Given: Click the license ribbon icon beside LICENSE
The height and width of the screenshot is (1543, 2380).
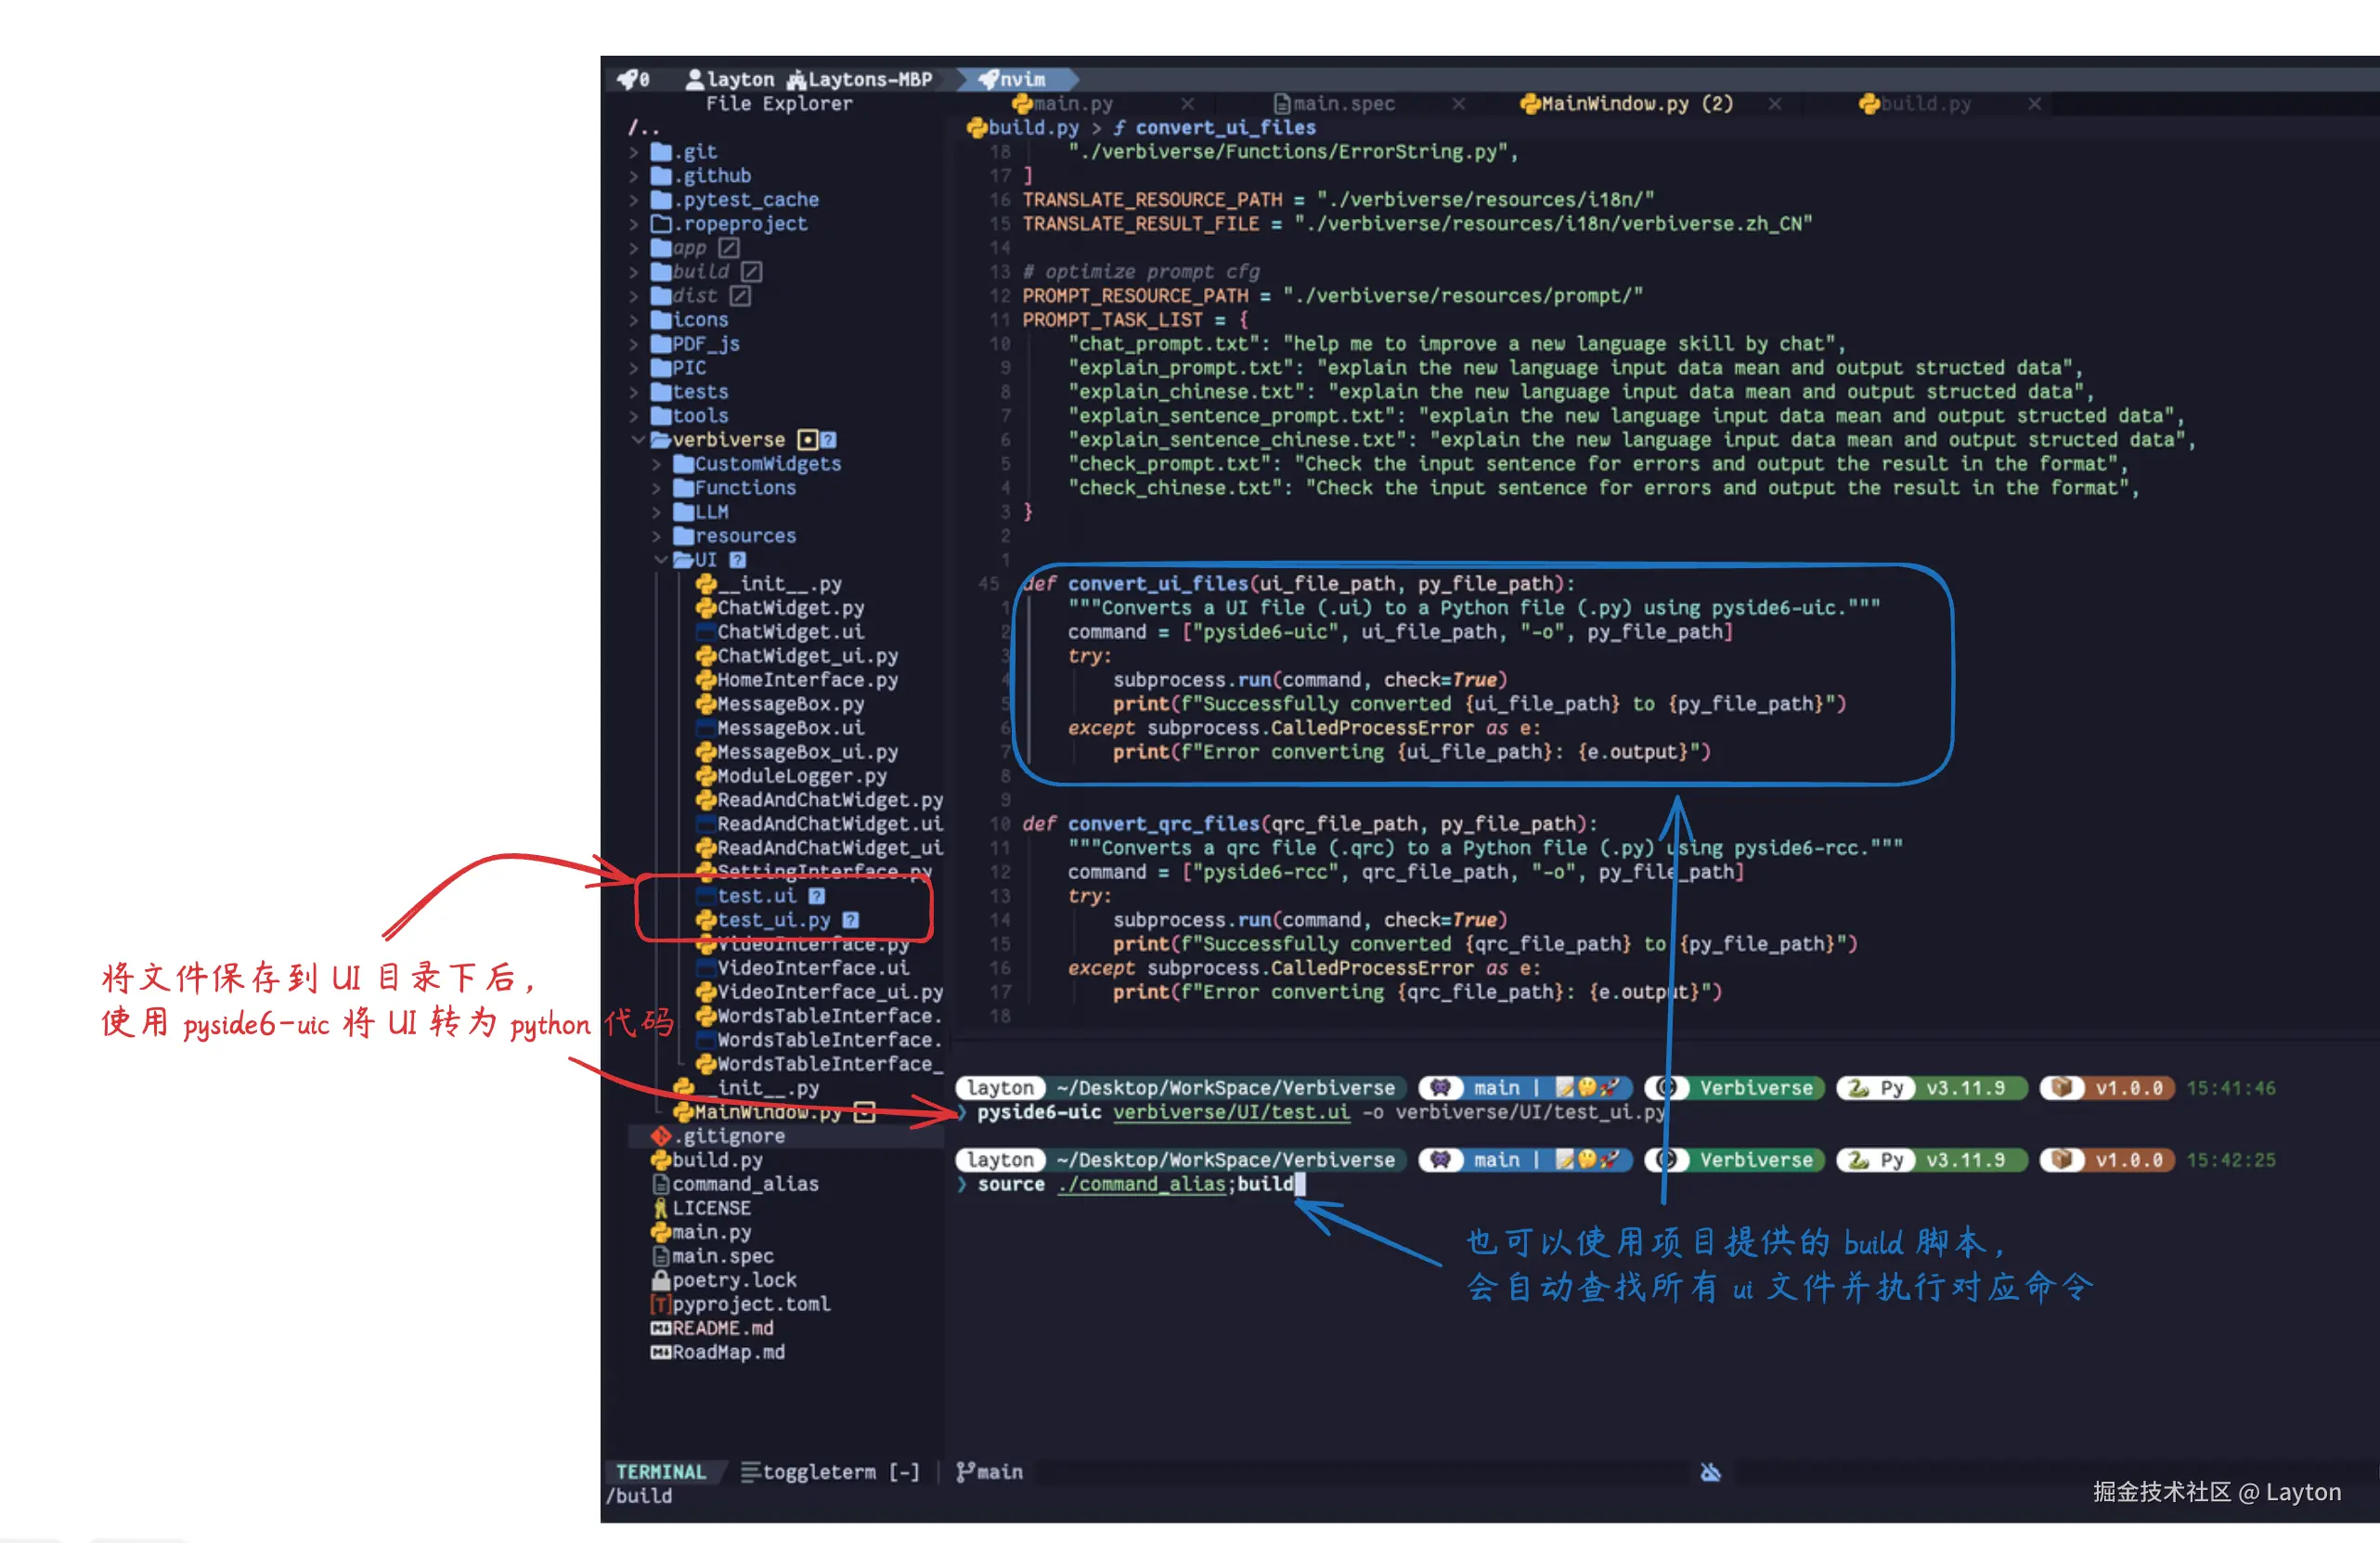Looking at the screenshot, I should pyautogui.click(x=660, y=1208).
